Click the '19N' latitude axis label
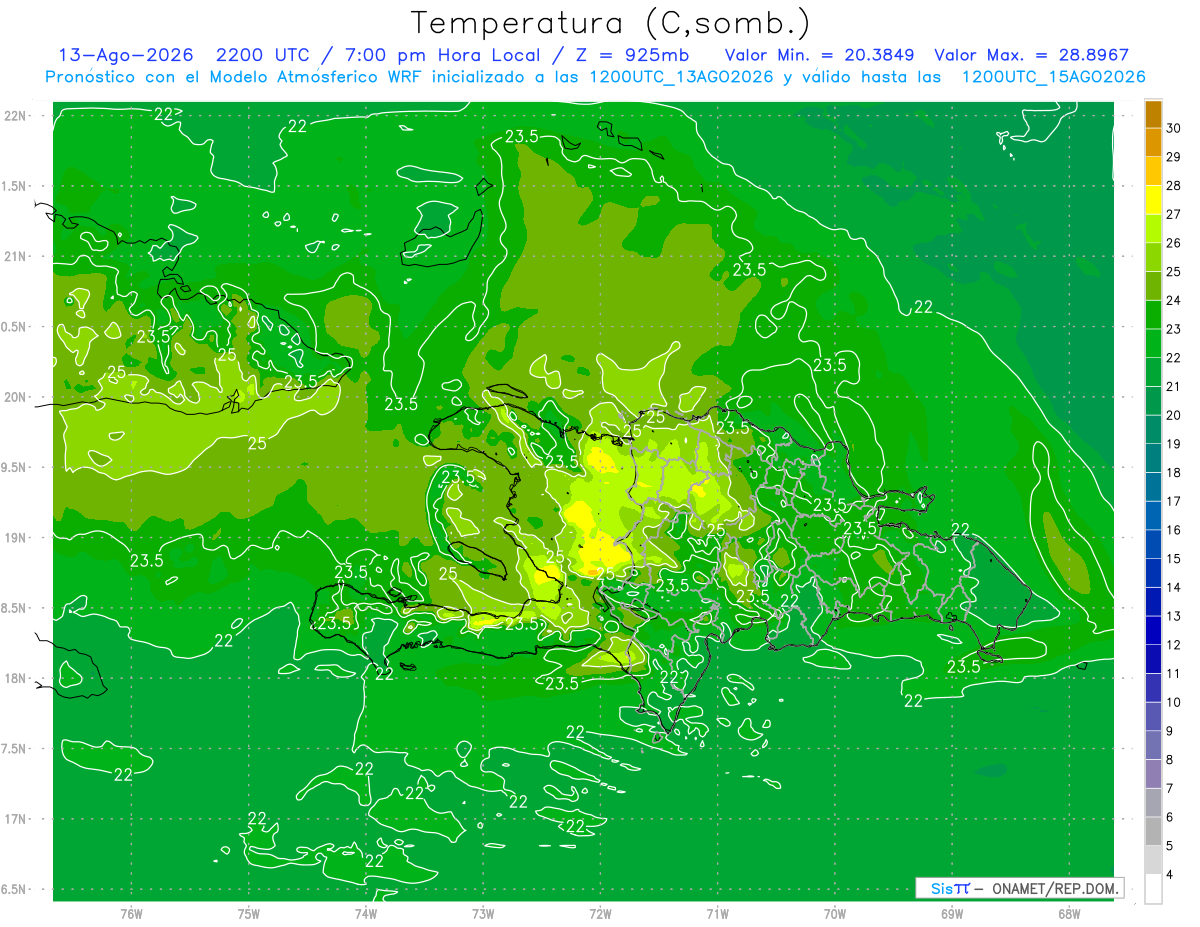 (x=16, y=538)
